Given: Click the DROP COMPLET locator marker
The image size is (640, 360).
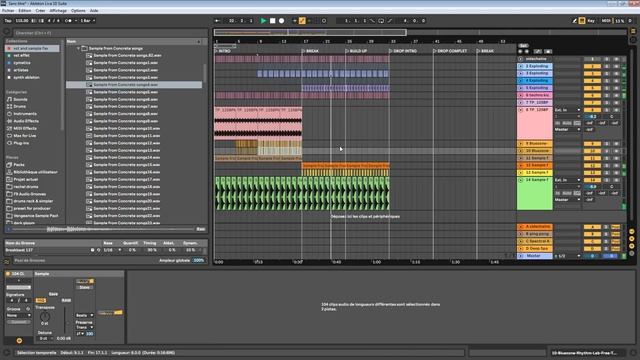Looking at the screenshot, I should (x=450, y=51).
